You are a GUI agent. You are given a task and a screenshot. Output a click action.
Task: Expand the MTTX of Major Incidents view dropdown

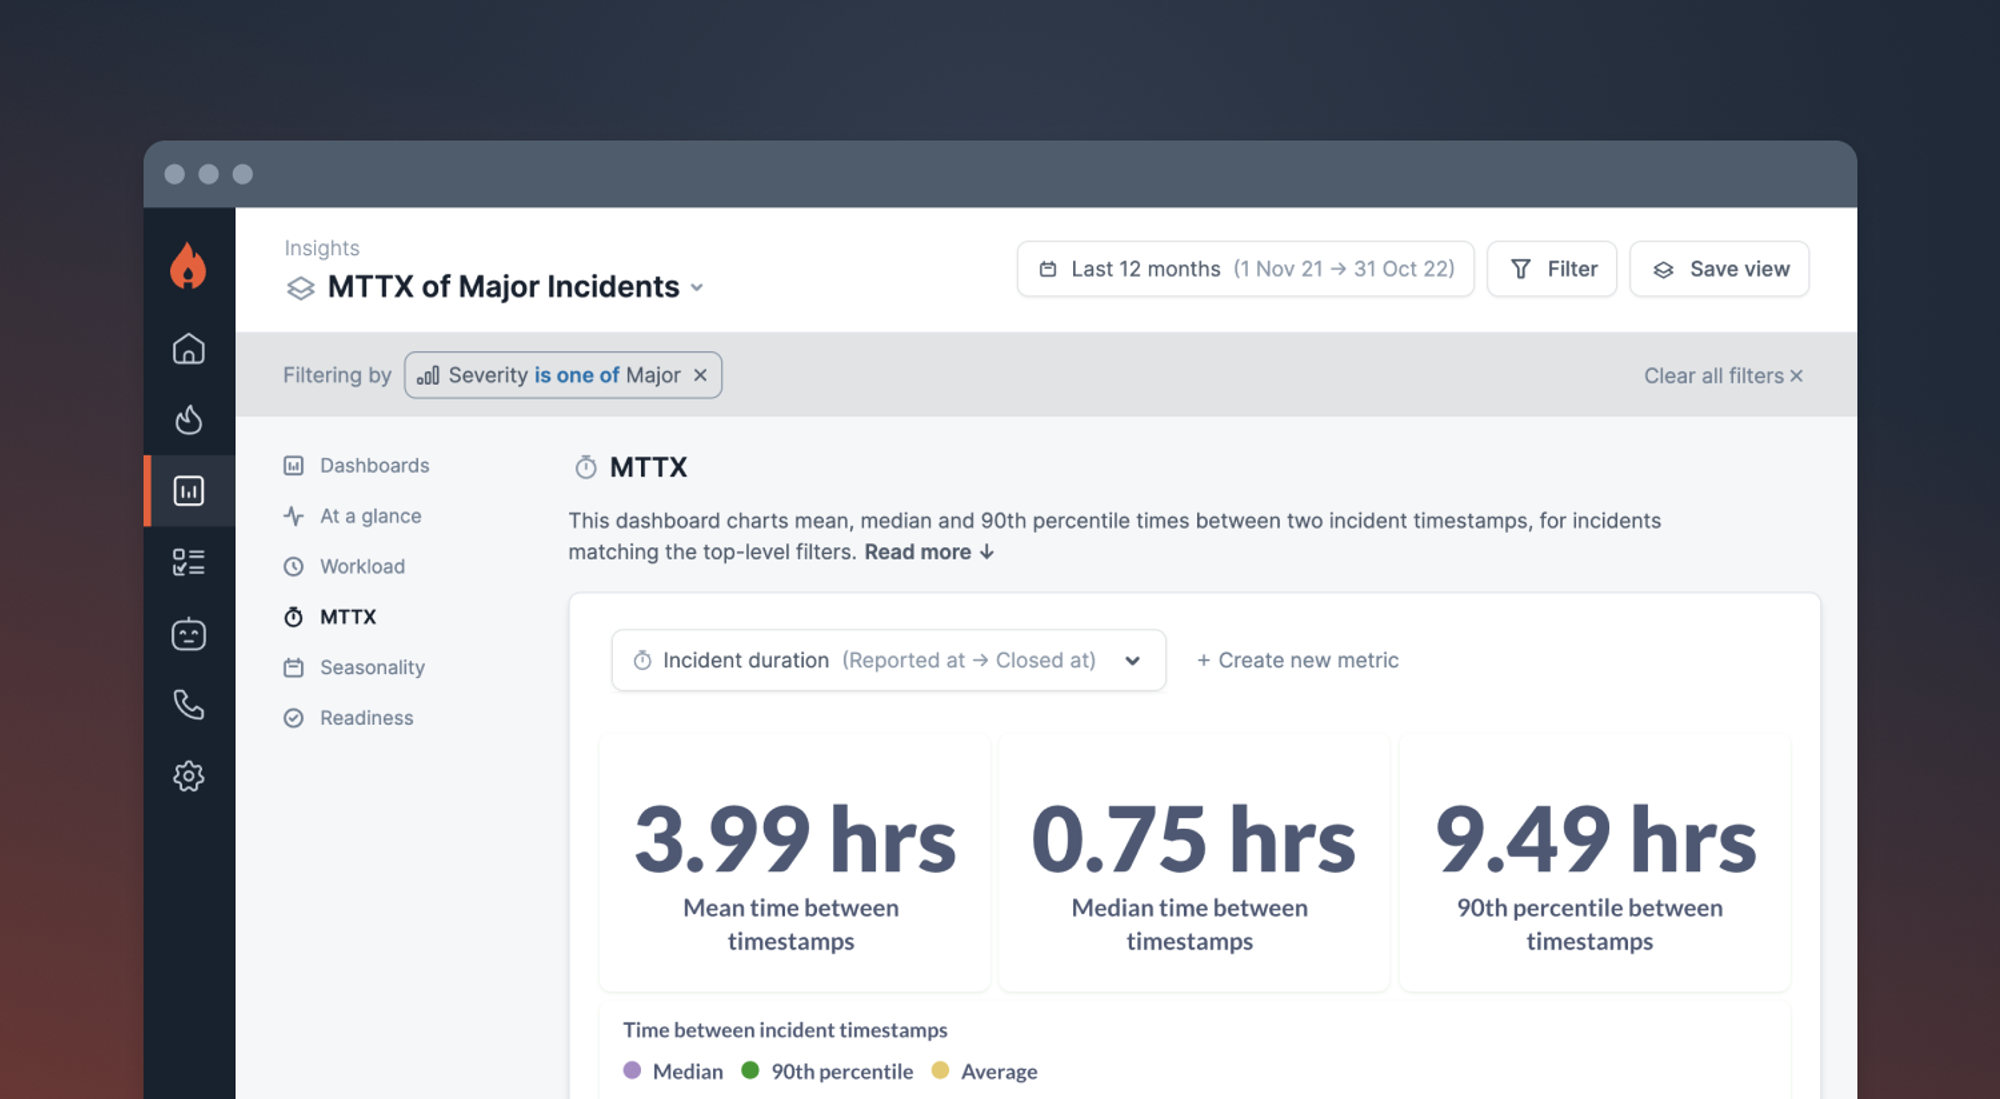click(x=697, y=288)
